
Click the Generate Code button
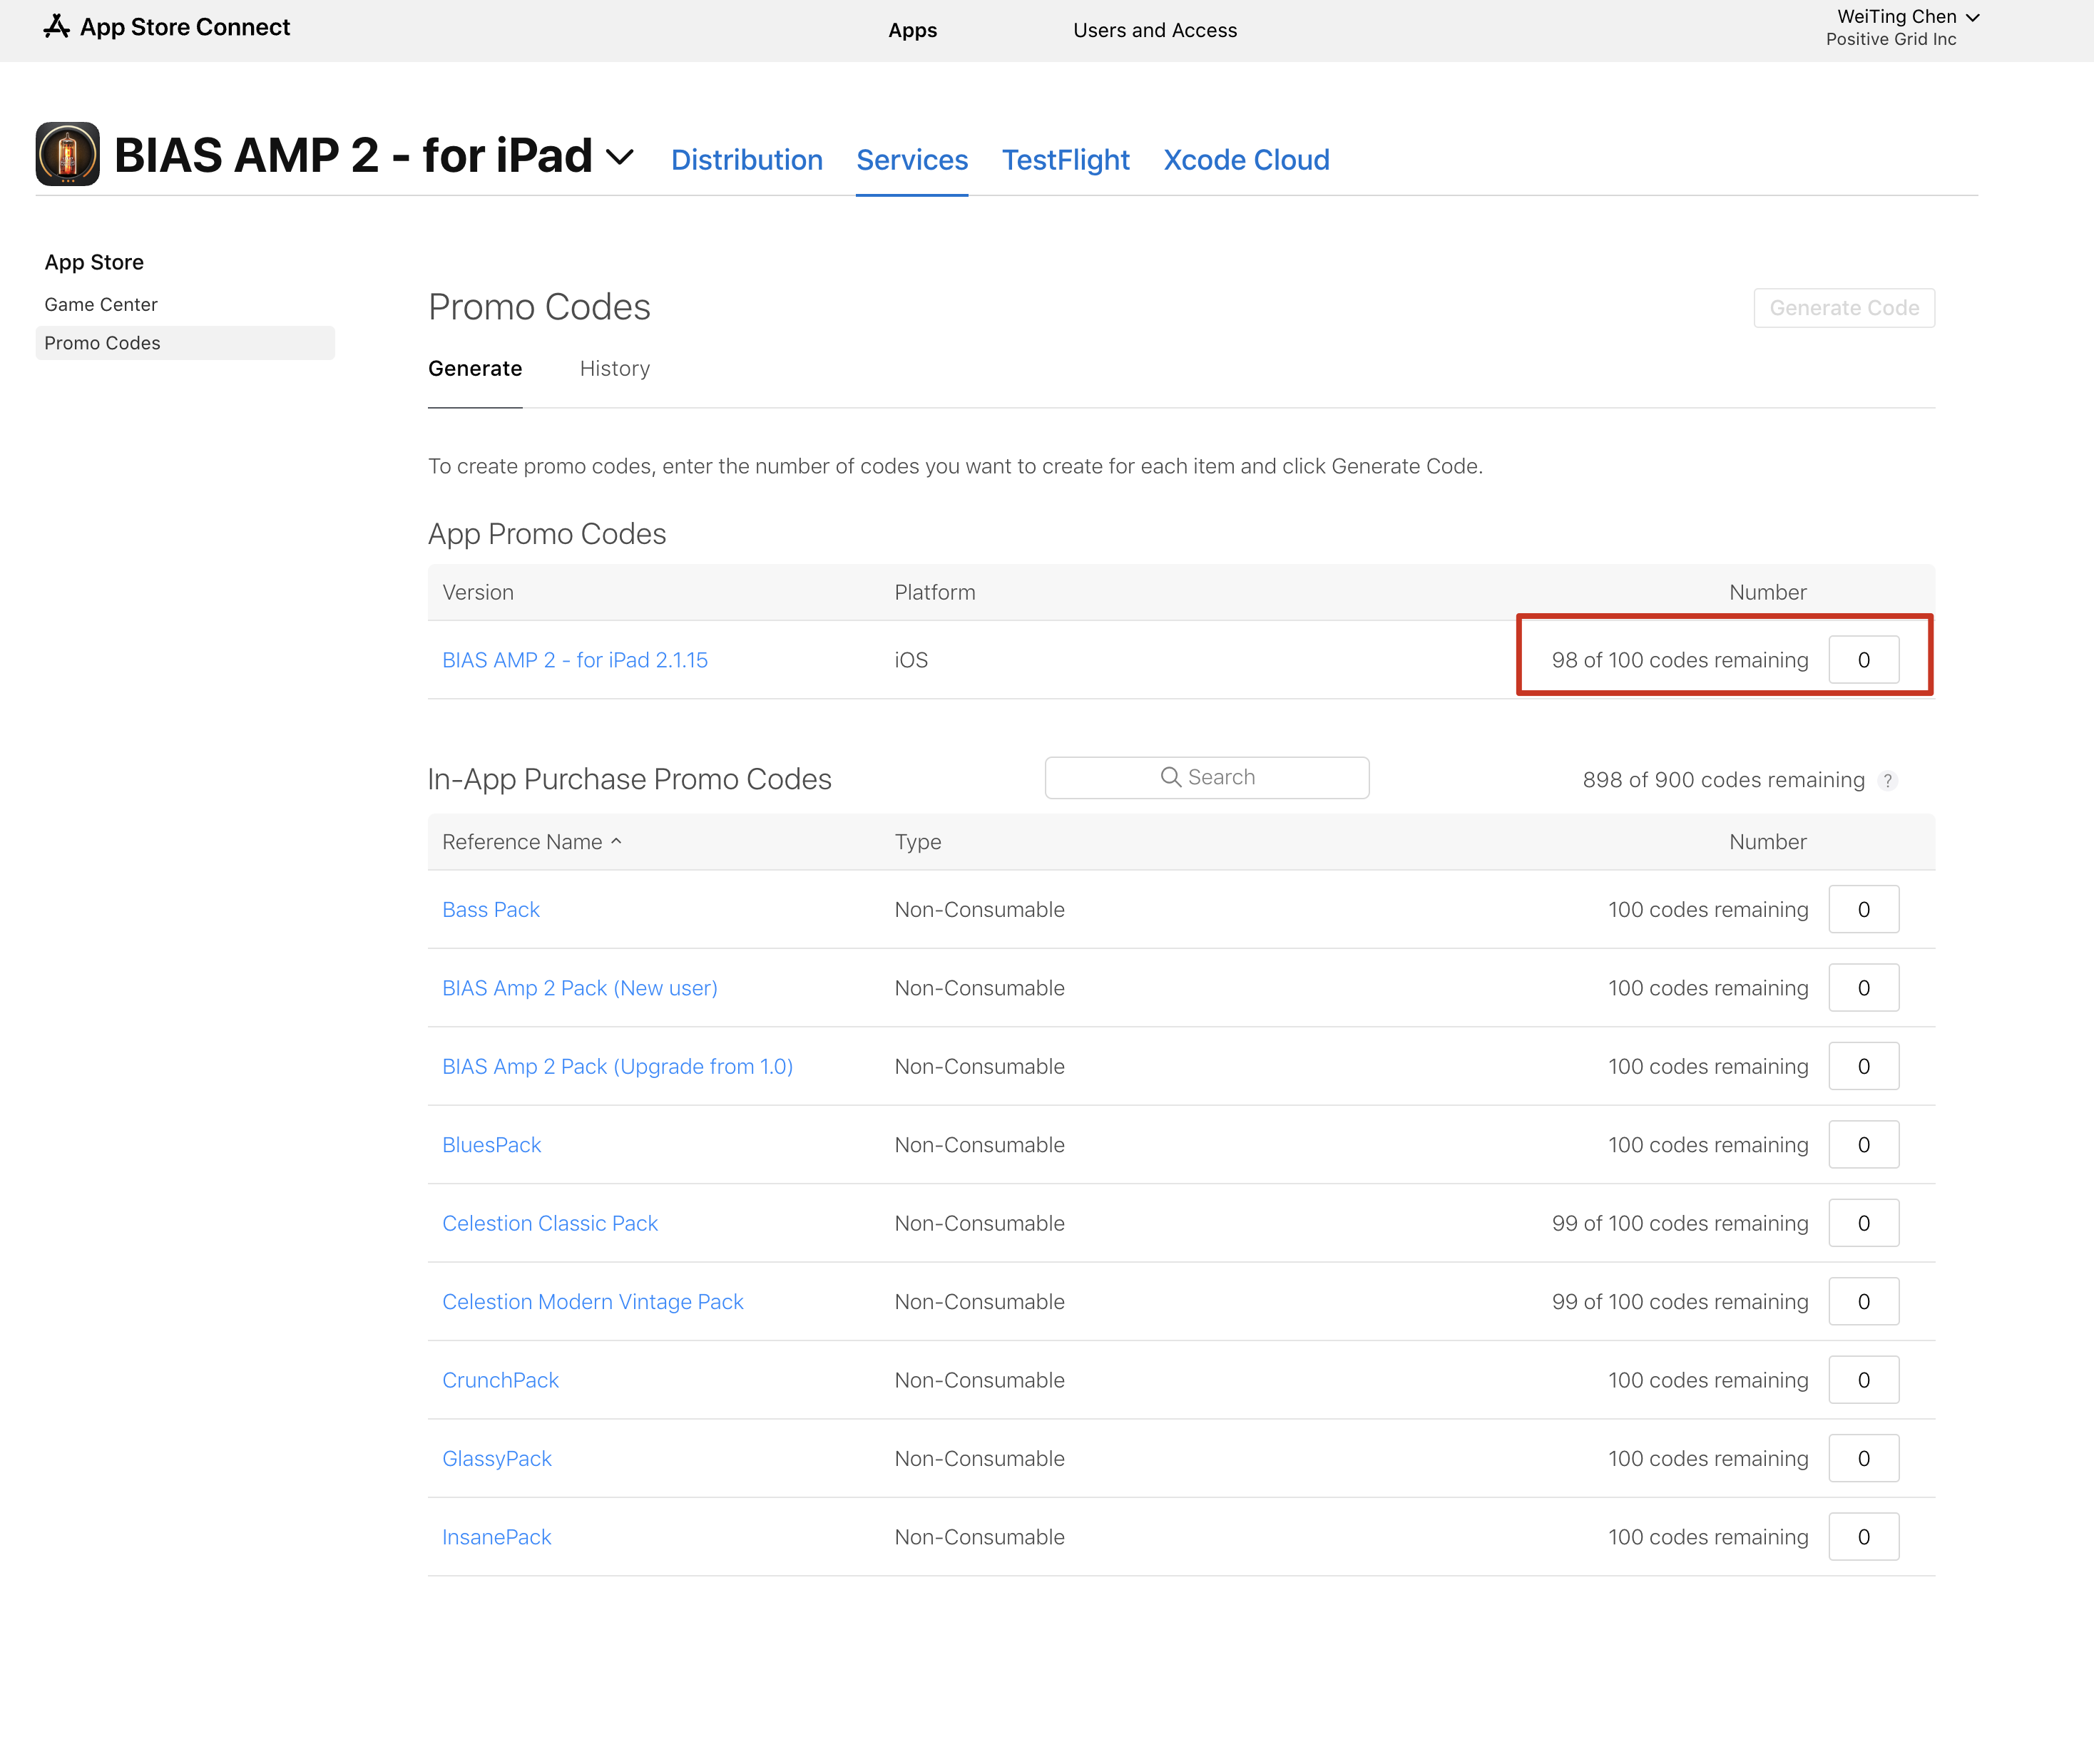pyautogui.click(x=1844, y=308)
